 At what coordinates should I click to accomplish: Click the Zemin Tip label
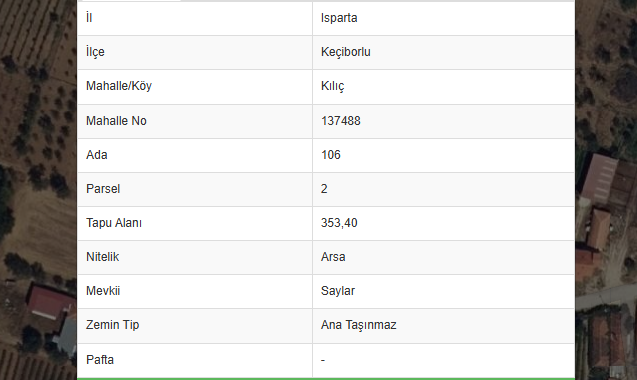[x=113, y=325]
